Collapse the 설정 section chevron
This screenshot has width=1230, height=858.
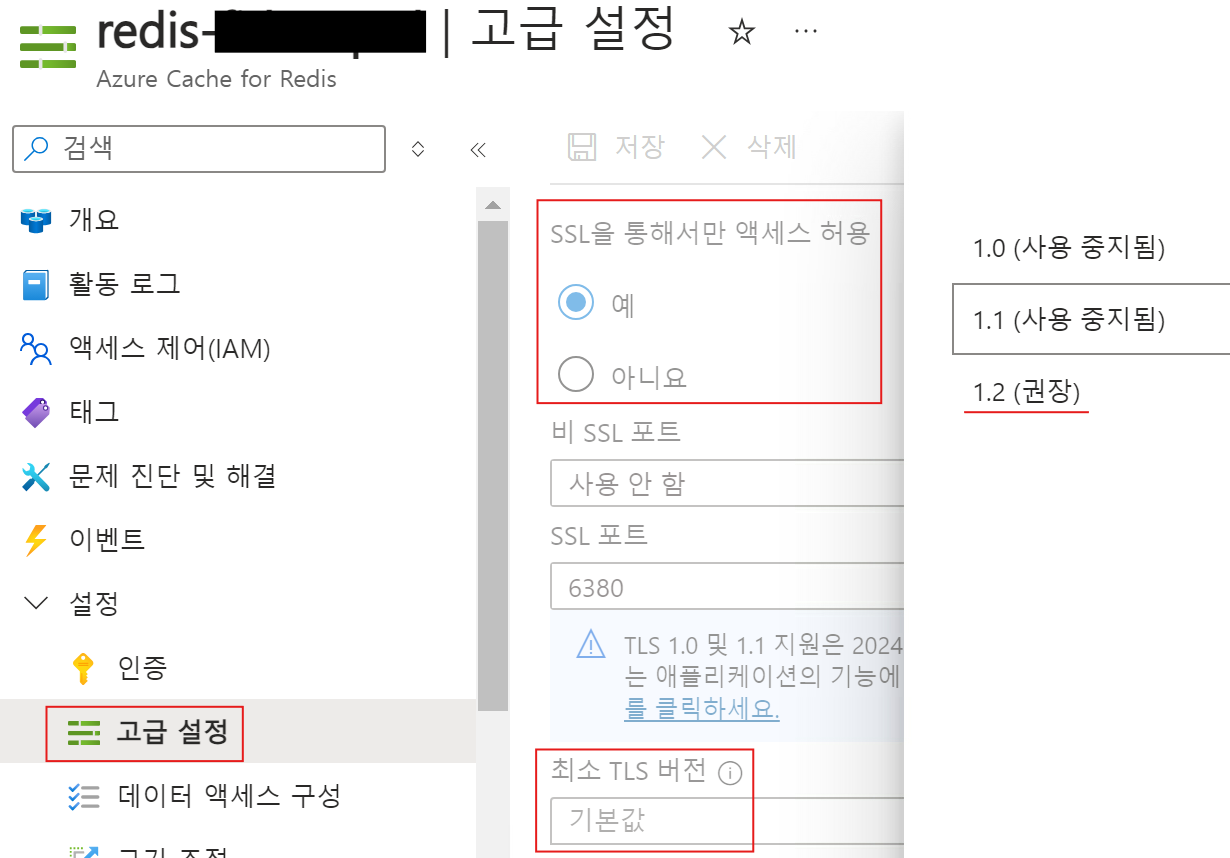pyautogui.click(x=36, y=603)
